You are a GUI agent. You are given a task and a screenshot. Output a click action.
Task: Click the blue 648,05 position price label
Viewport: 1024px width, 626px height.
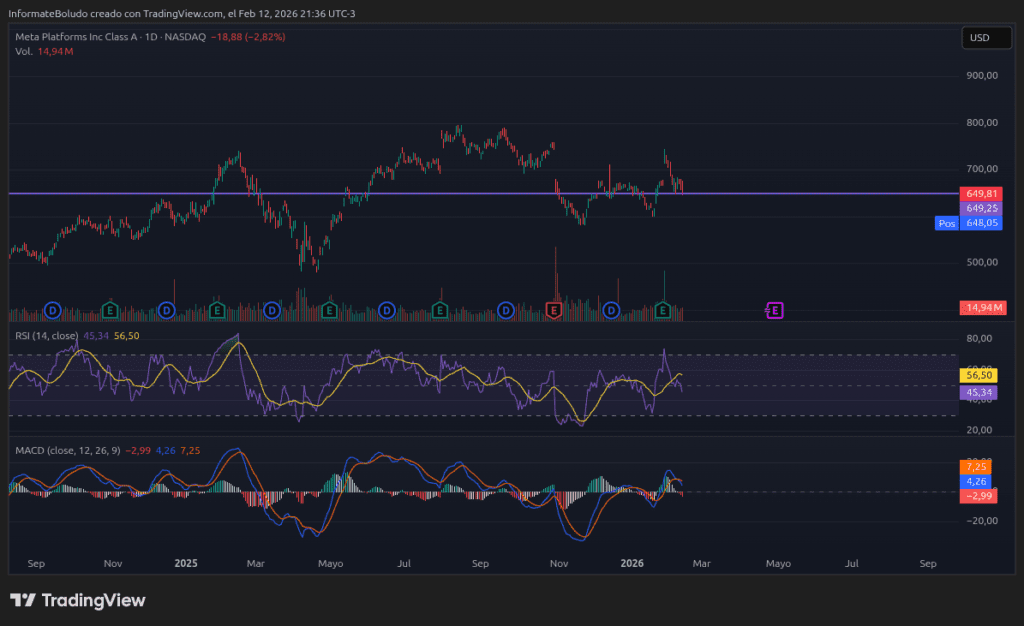tap(981, 223)
